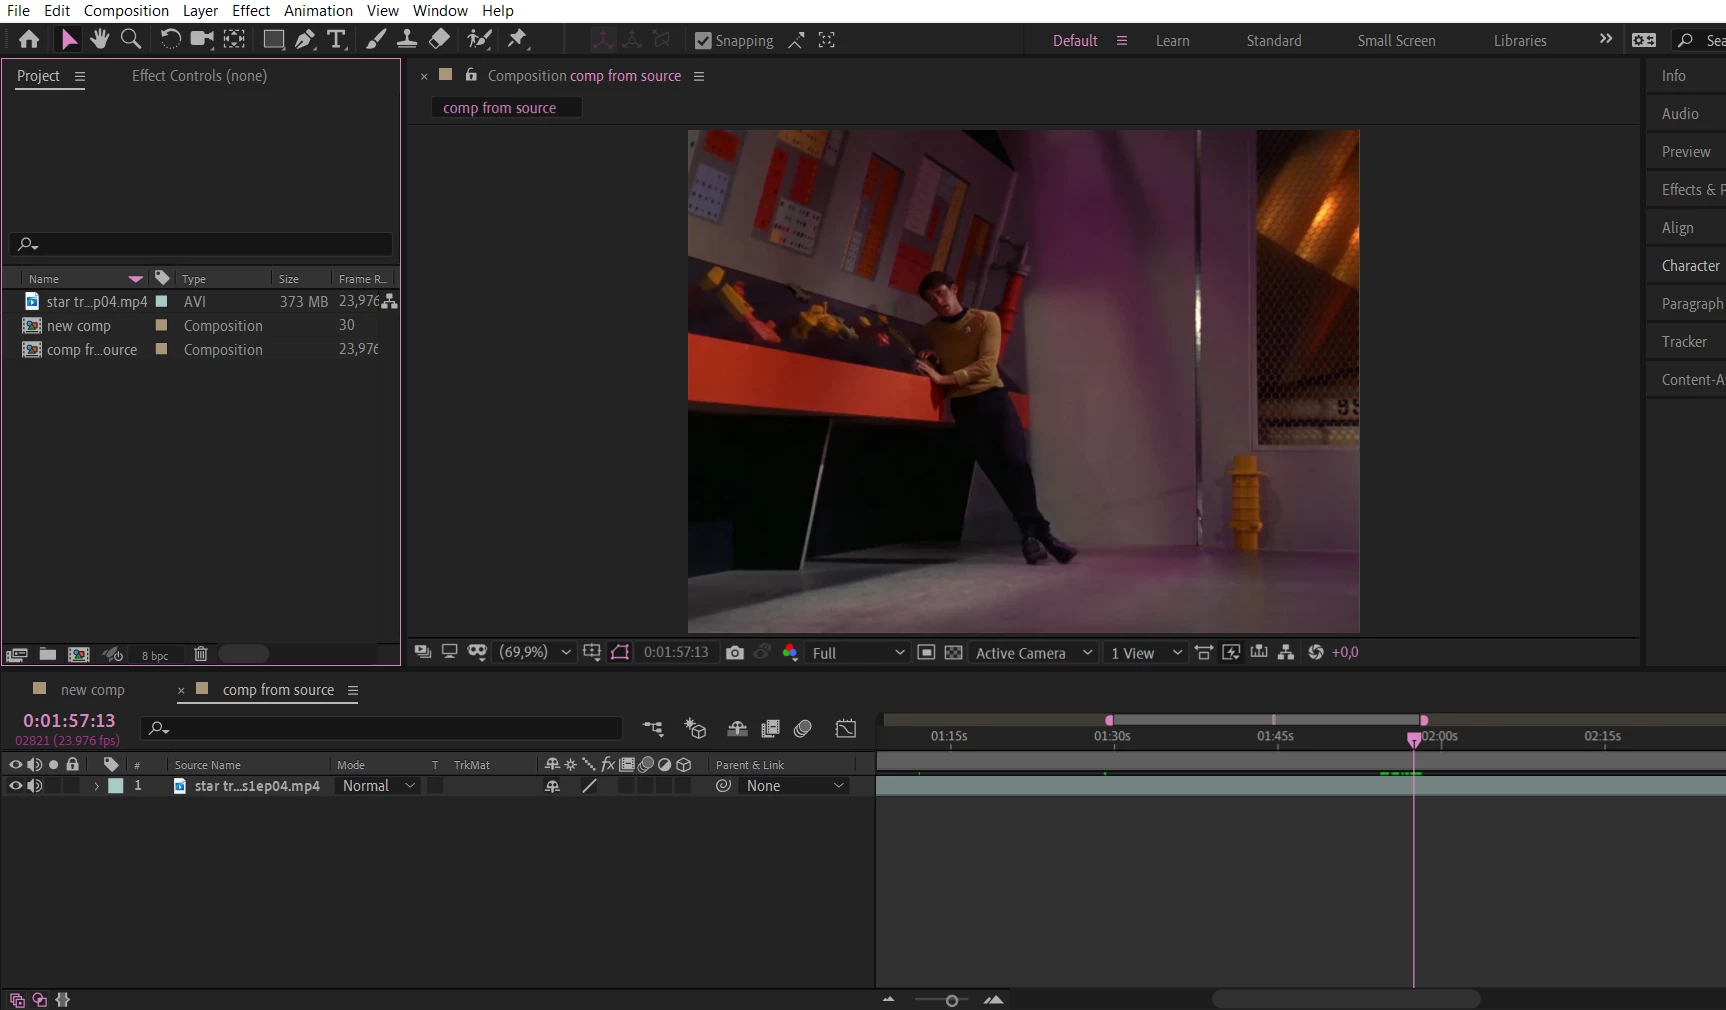This screenshot has height=1010, width=1726.
Task: Click the timeline zoom slider handle
Action: [952, 1000]
